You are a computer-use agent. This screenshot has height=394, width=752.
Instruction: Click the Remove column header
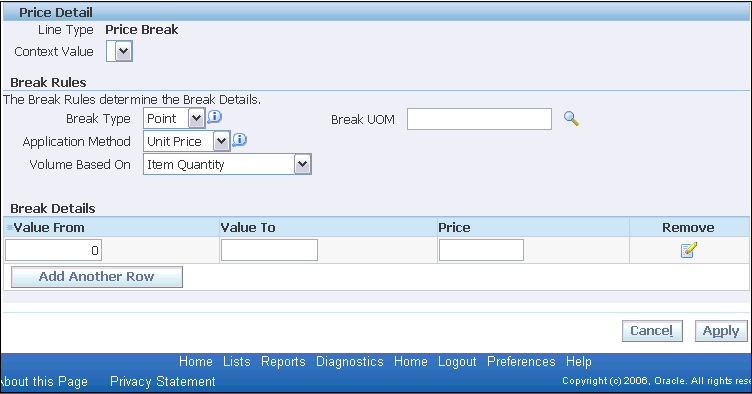(x=688, y=227)
